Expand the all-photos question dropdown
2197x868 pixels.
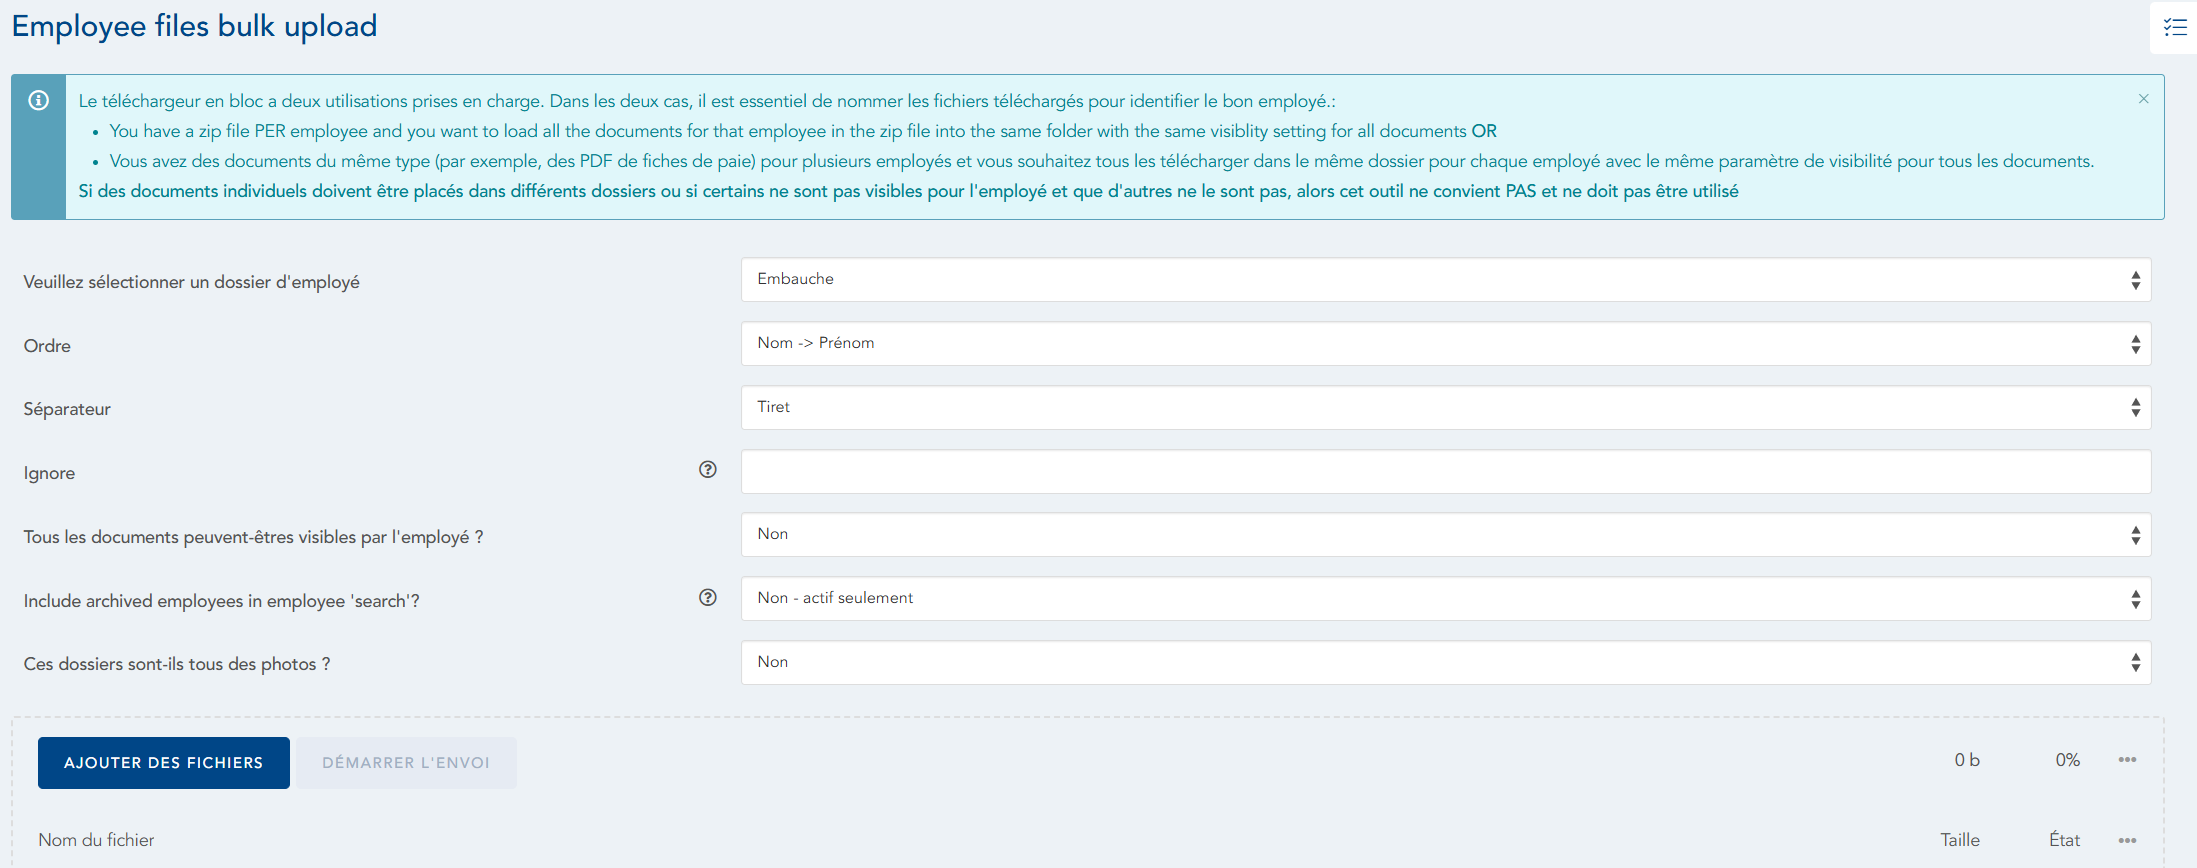coord(1445,663)
